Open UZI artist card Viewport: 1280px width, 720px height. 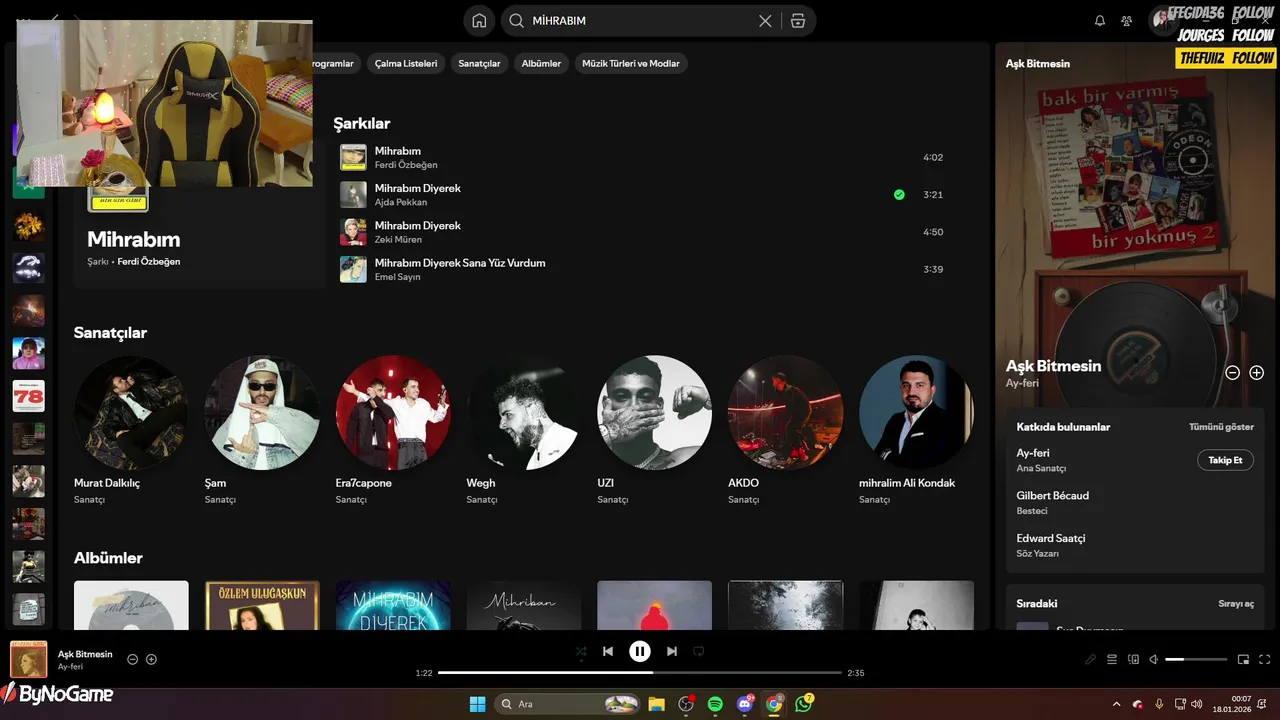point(655,428)
